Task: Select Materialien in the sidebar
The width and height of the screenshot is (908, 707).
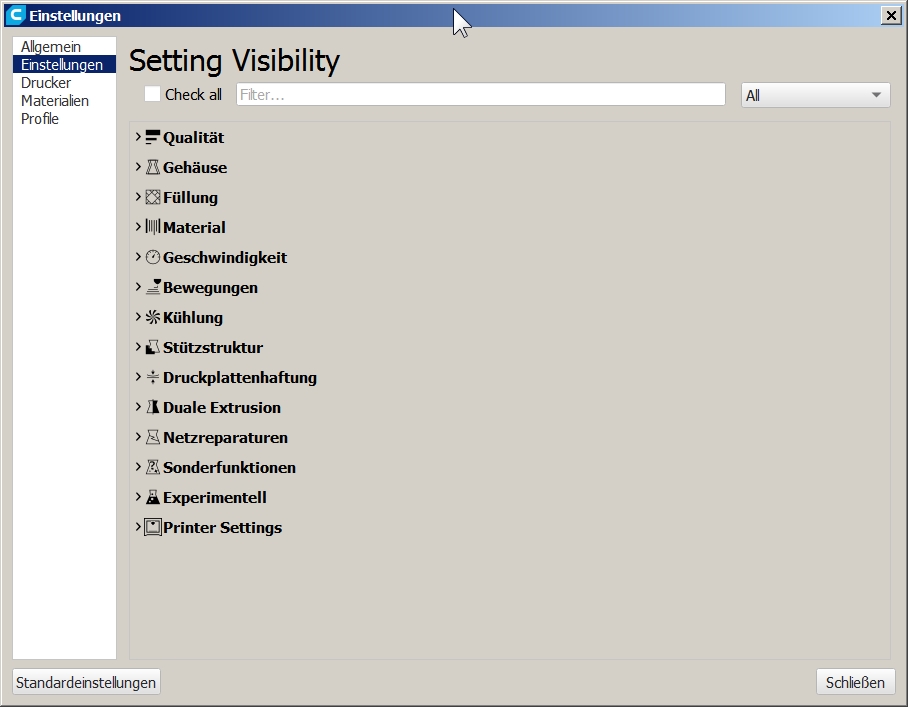Action: click(55, 101)
